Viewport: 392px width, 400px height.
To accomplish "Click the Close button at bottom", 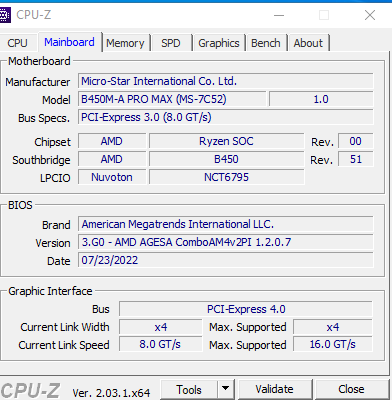I will (x=351, y=389).
